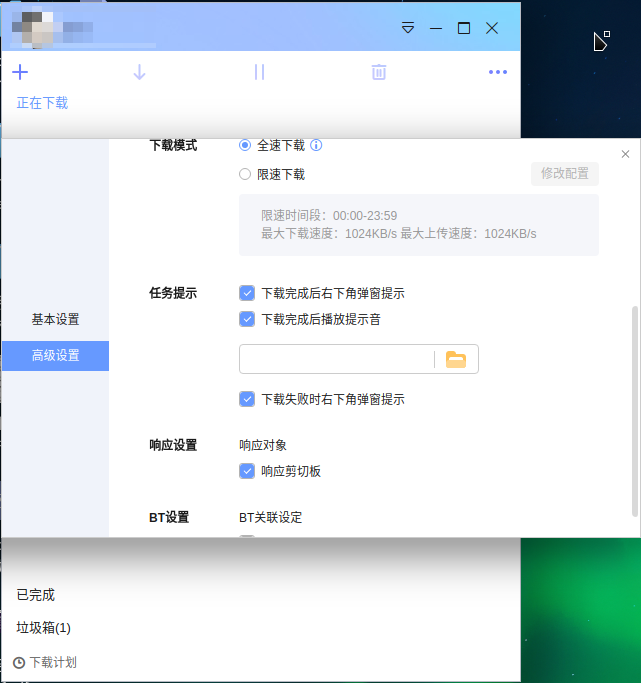Click the notification sound file path field
The image size is (641, 683).
336,360
